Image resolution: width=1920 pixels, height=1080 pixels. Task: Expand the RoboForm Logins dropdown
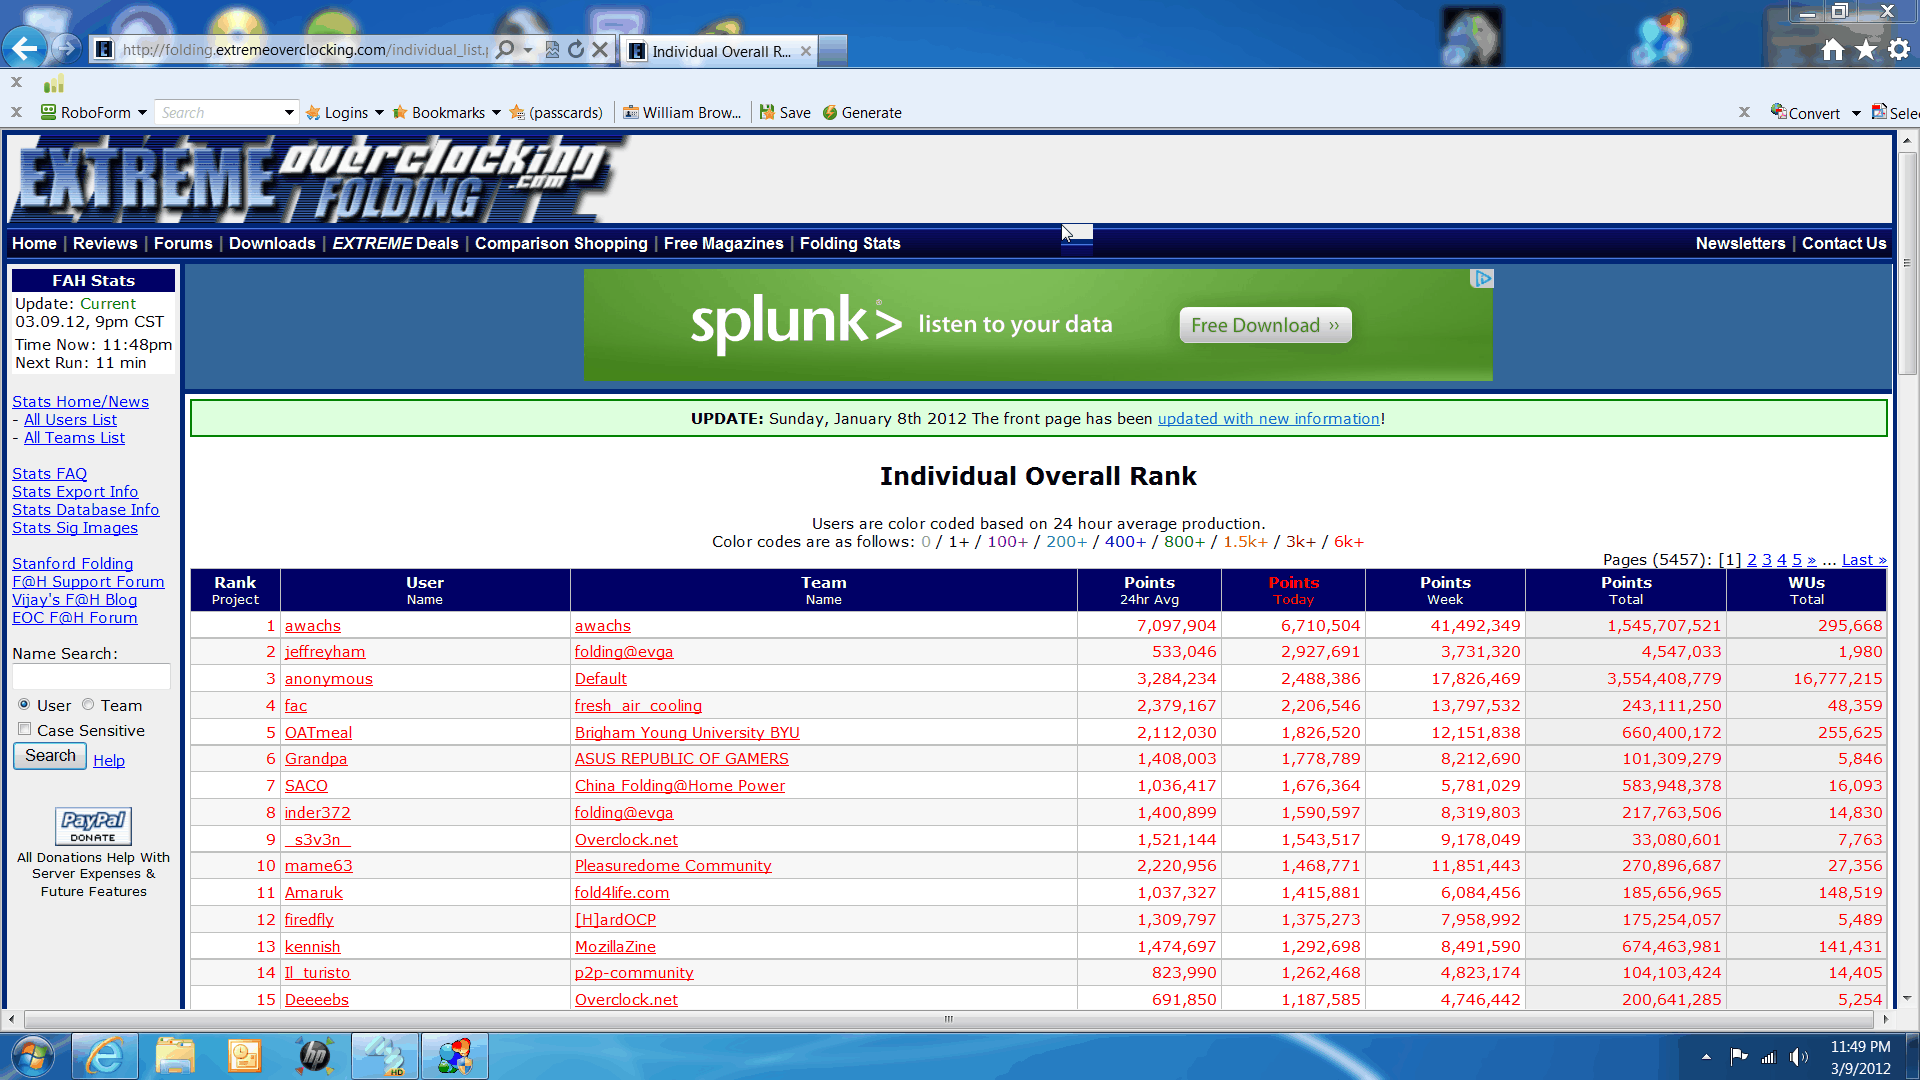click(379, 113)
